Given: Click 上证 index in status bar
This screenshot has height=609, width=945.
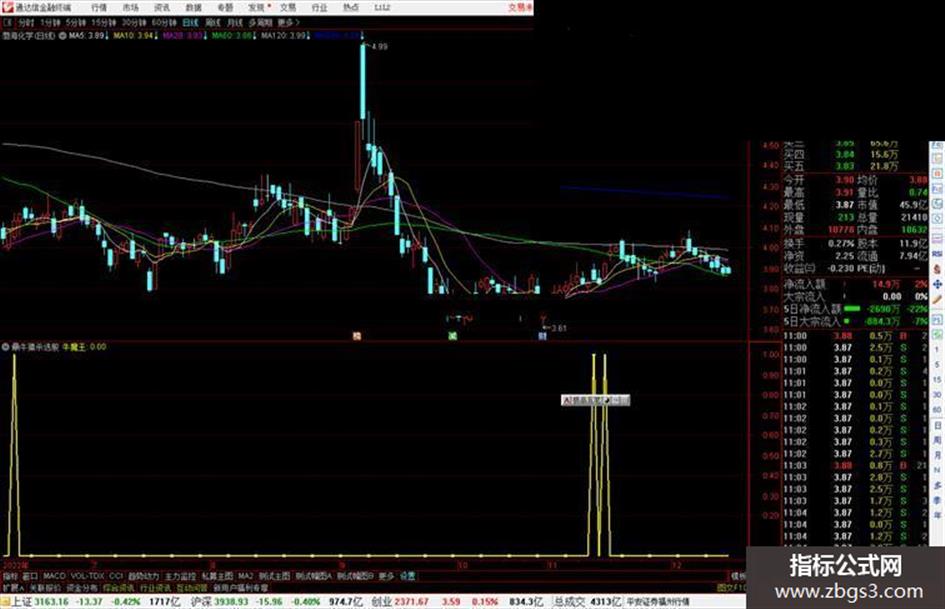Looking at the screenshot, I should pos(22,602).
